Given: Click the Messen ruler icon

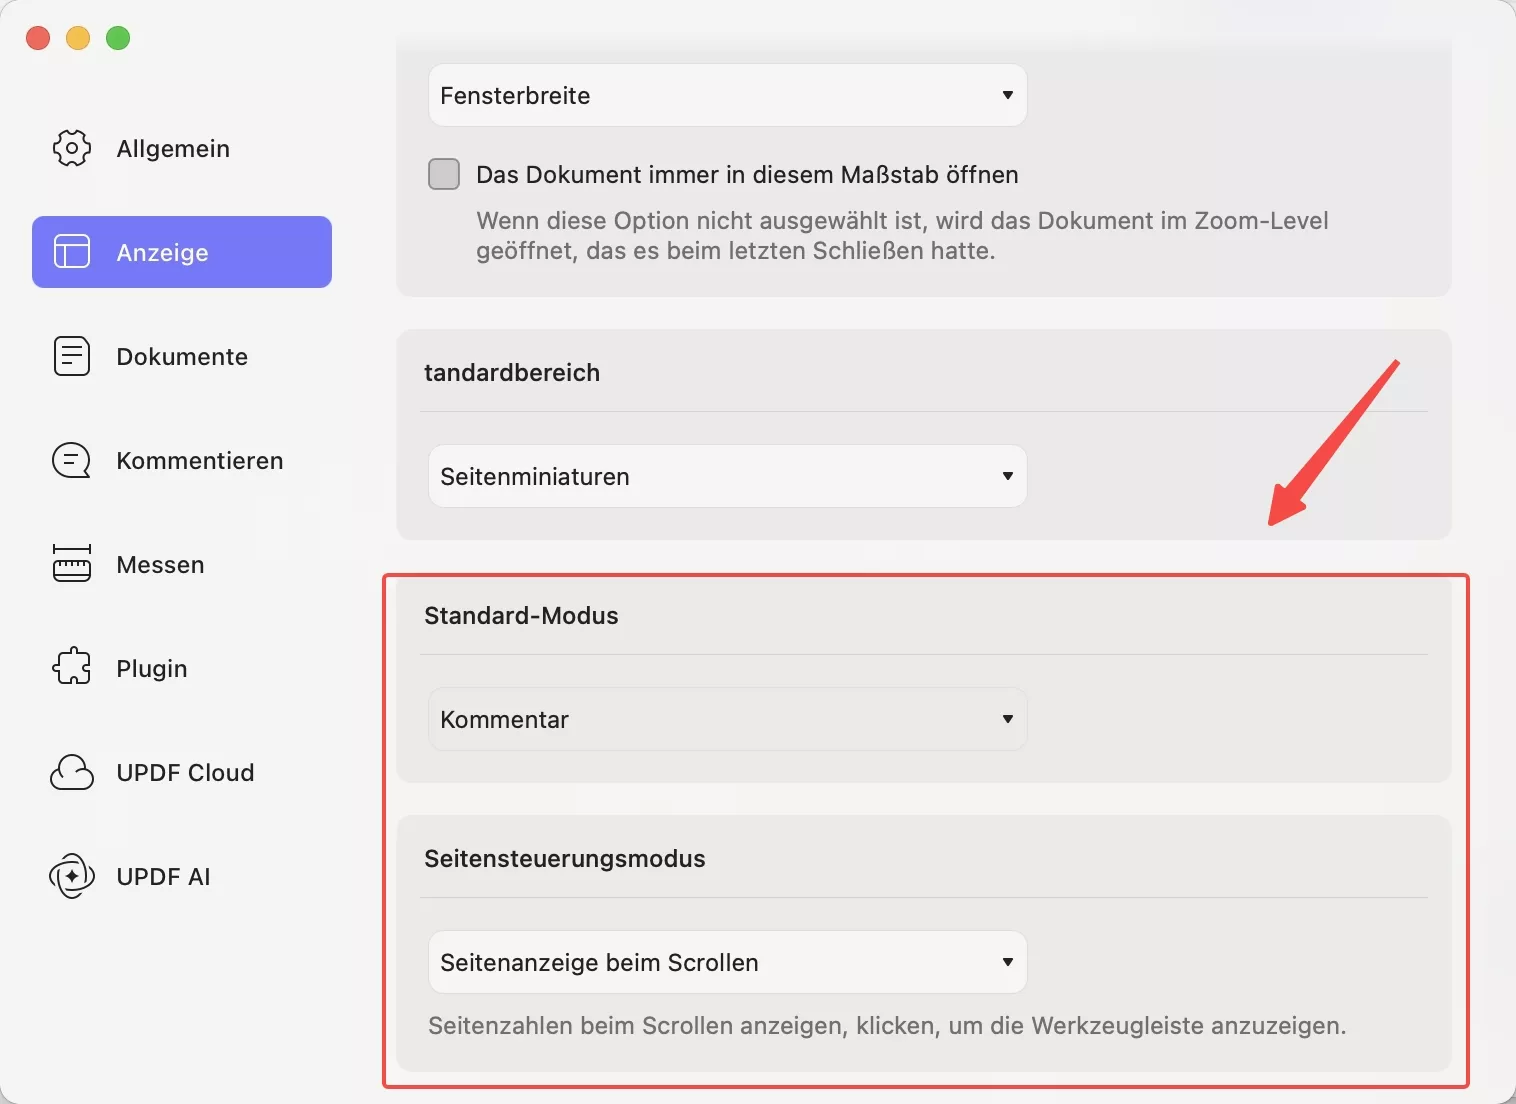Looking at the screenshot, I should [x=72, y=564].
